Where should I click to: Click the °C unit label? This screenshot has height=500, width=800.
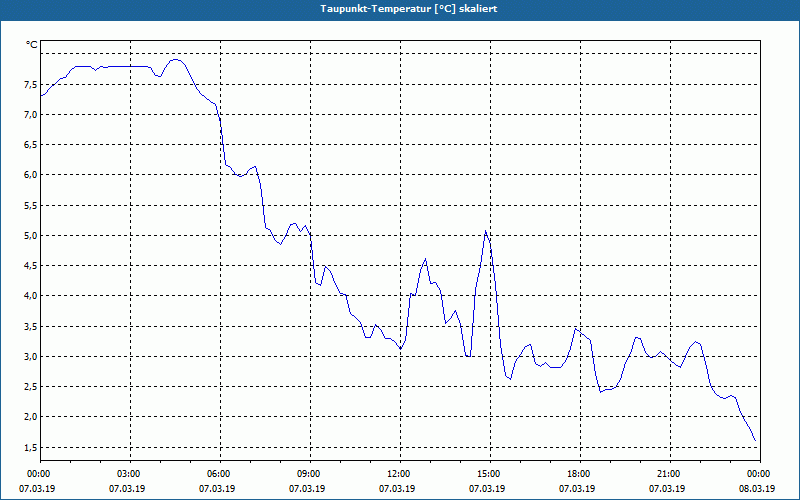tap(32, 45)
